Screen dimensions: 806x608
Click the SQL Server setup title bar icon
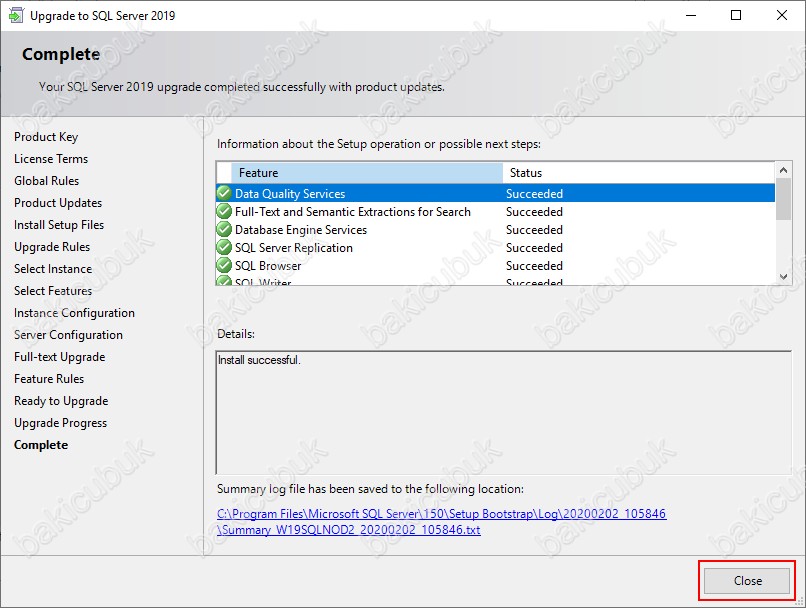[x=16, y=15]
